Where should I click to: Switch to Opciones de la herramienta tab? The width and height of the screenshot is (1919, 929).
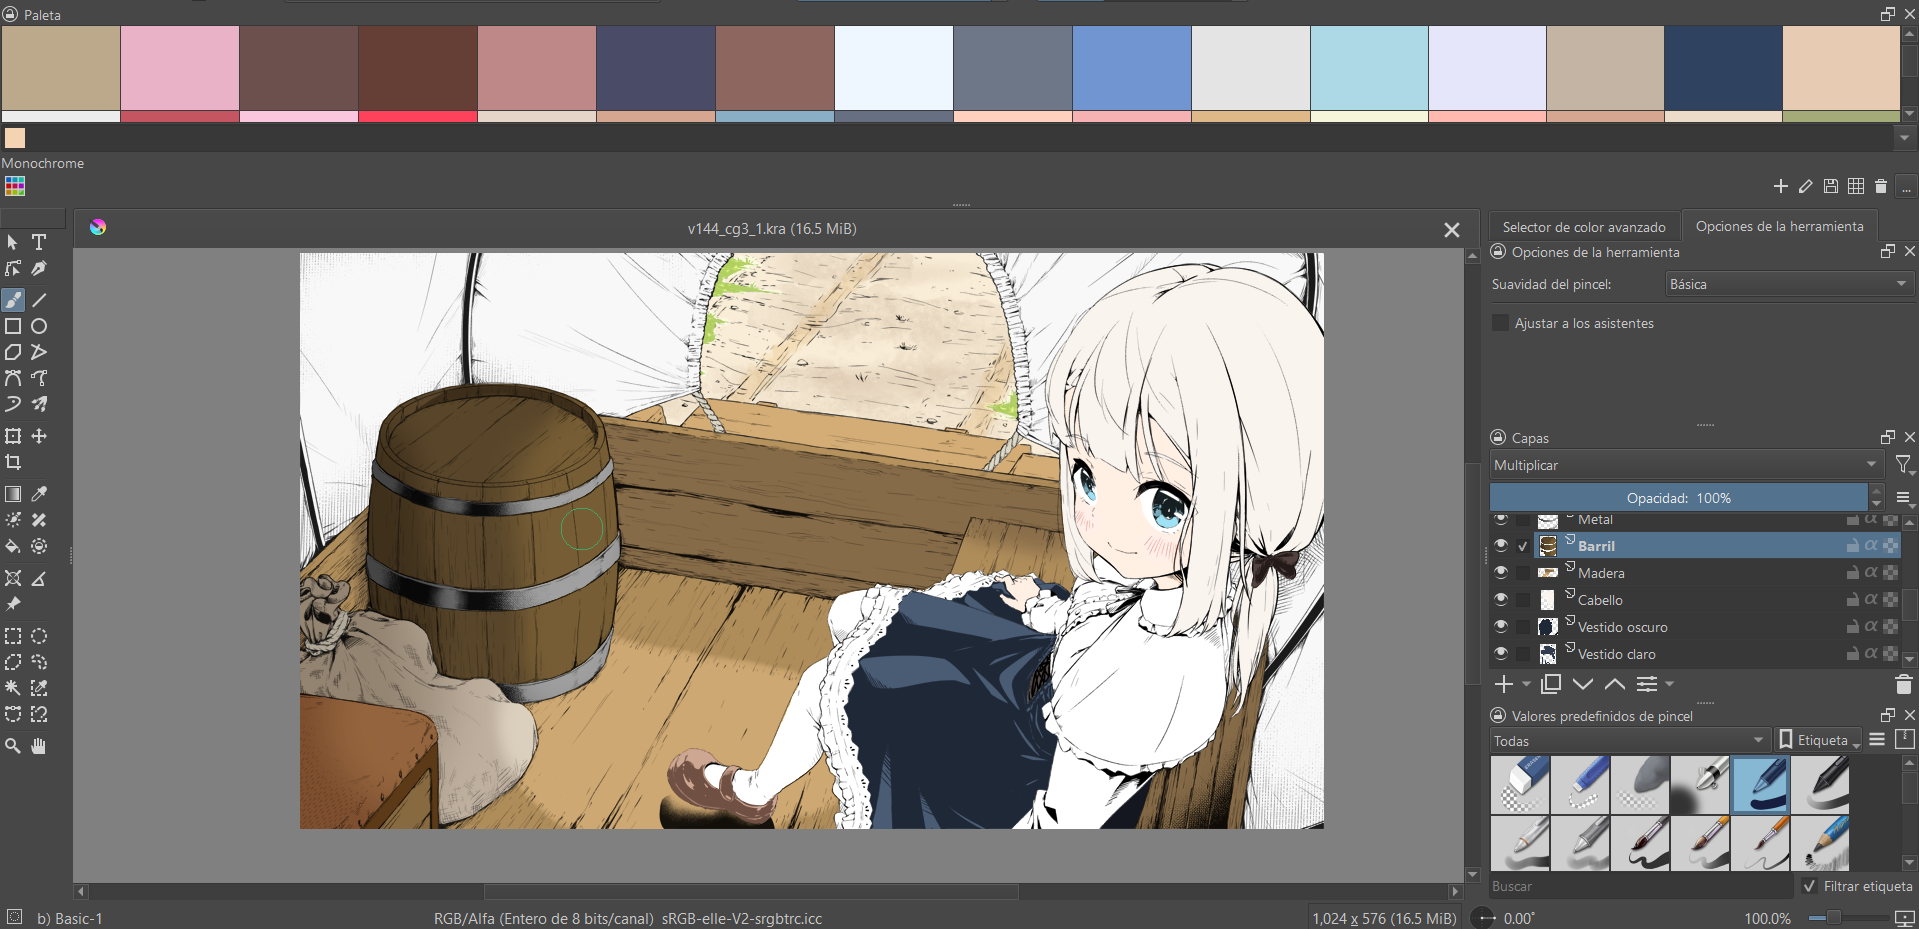1780,226
